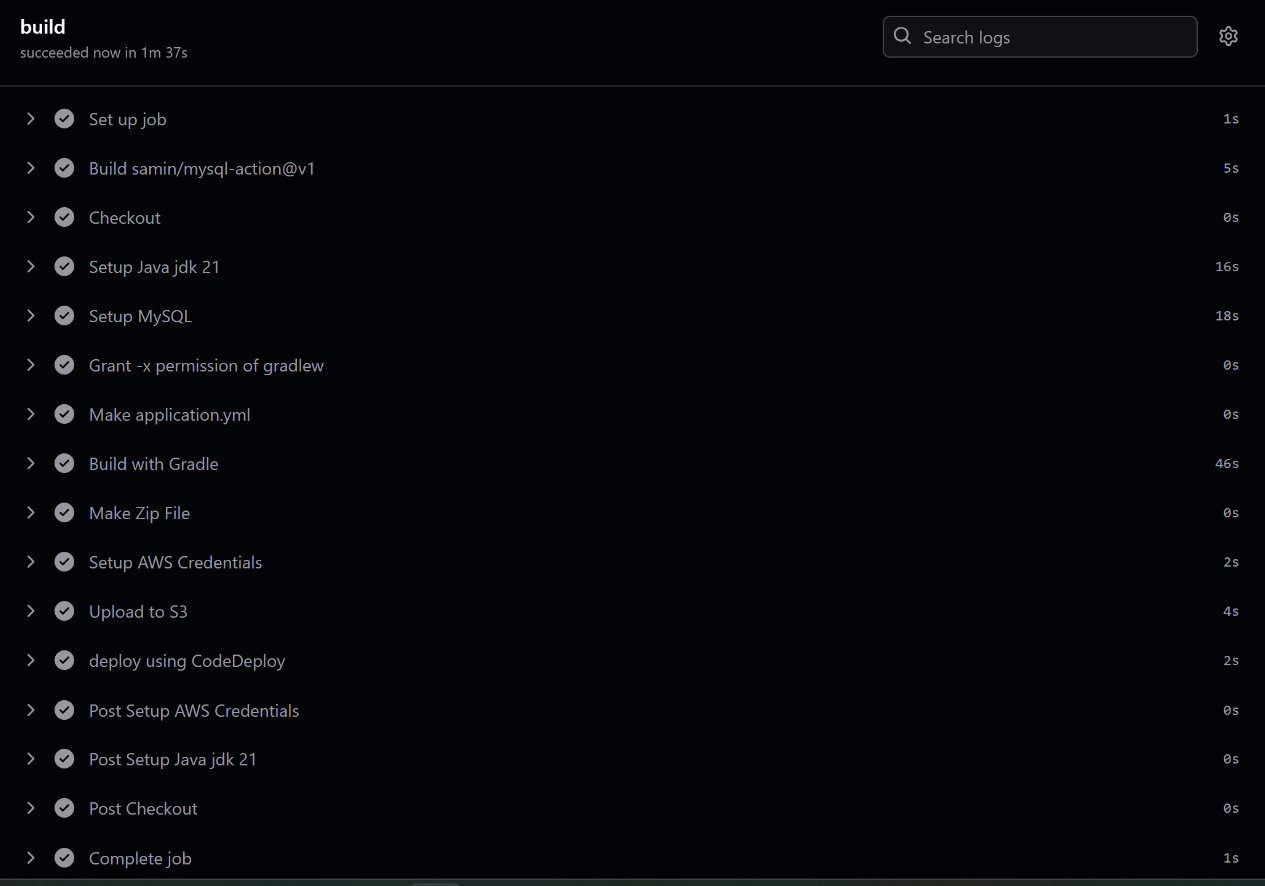The height and width of the screenshot is (886, 1265).
Task: Open the Setup Java jdk 21 label
Action: click(x=154, y=267)
